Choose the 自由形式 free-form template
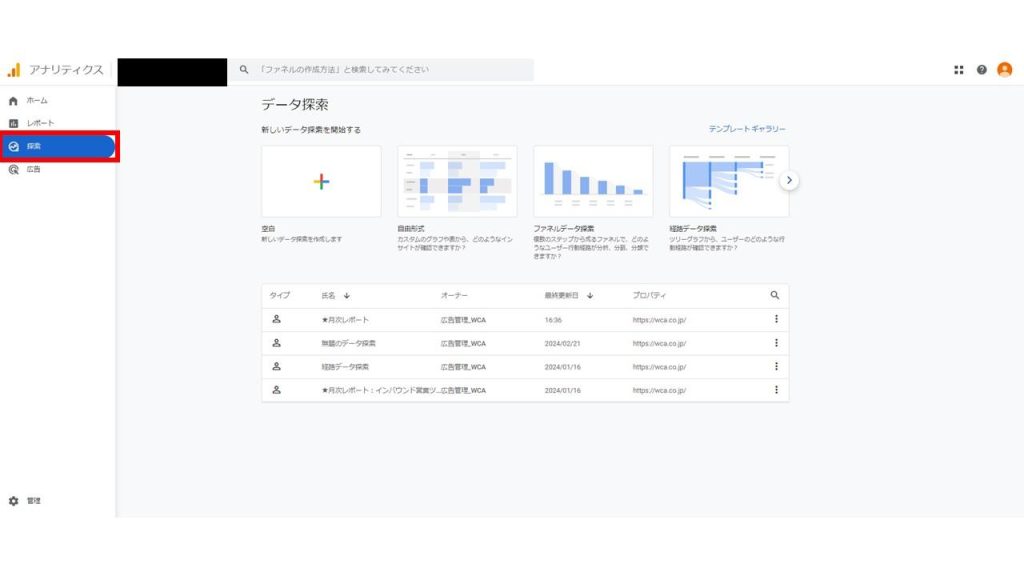Screen dimensions: 1024x576 (457, 182)
